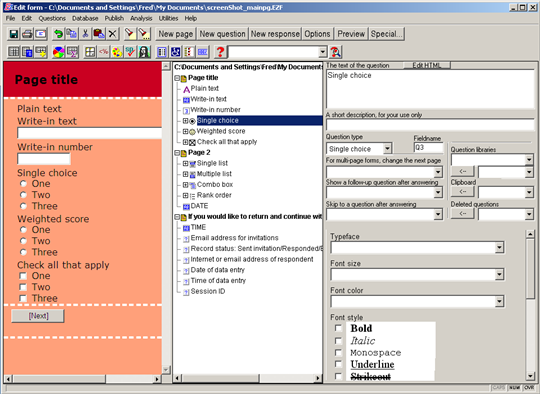Open the paint palette colors icon
Image resolution: width=540 pixels, height=394 pixels.
click(117, 52)
